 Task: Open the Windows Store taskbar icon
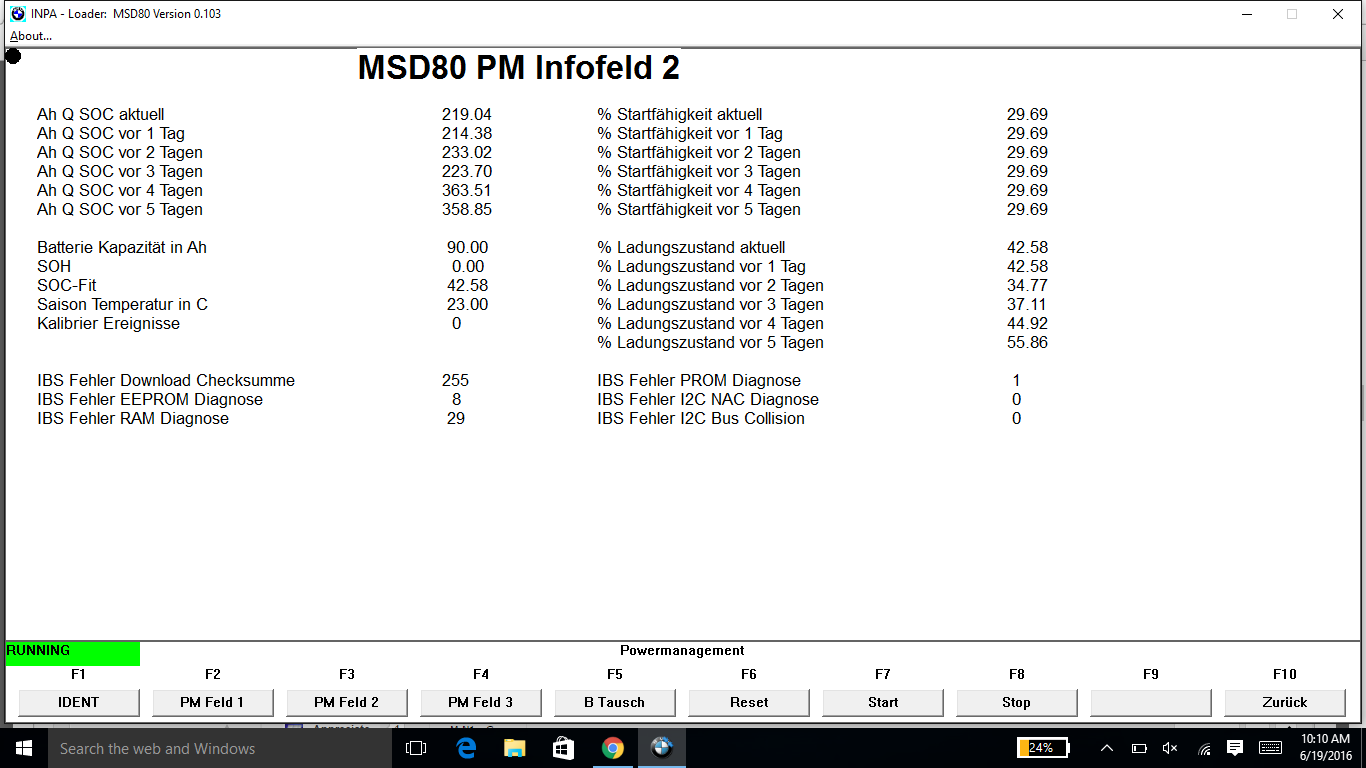[563, 748]
